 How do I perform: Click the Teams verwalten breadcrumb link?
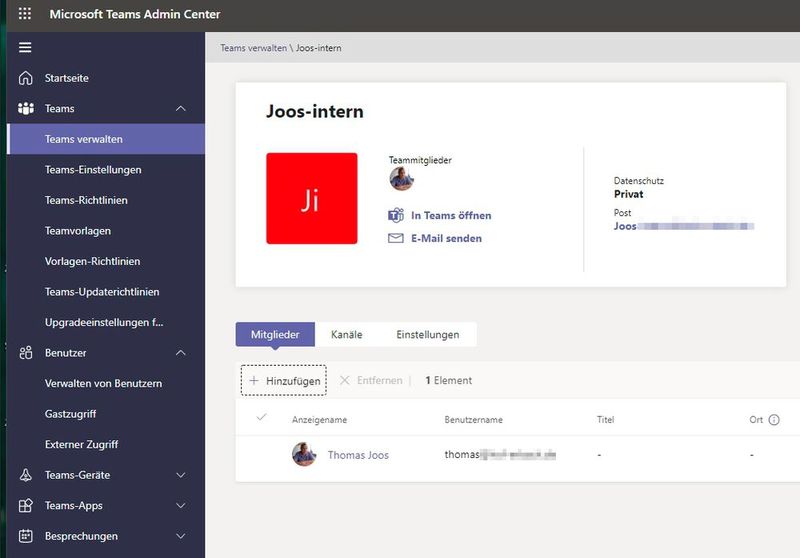tap(254, 48)
